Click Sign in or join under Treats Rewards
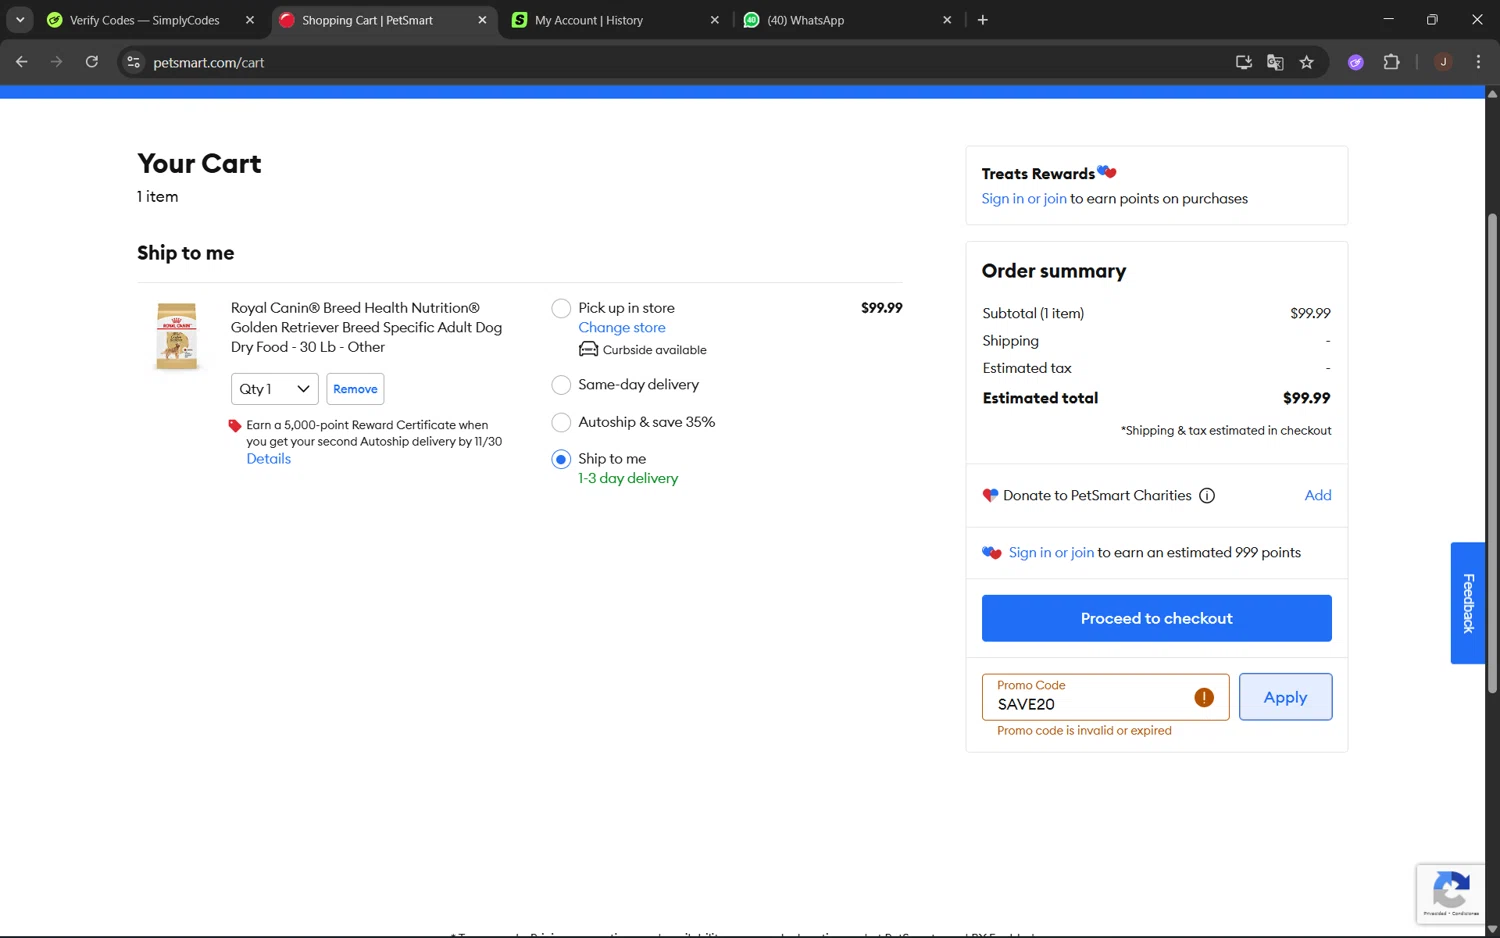This screenshot has width=1500, height=938. [x=1024, y=199]
